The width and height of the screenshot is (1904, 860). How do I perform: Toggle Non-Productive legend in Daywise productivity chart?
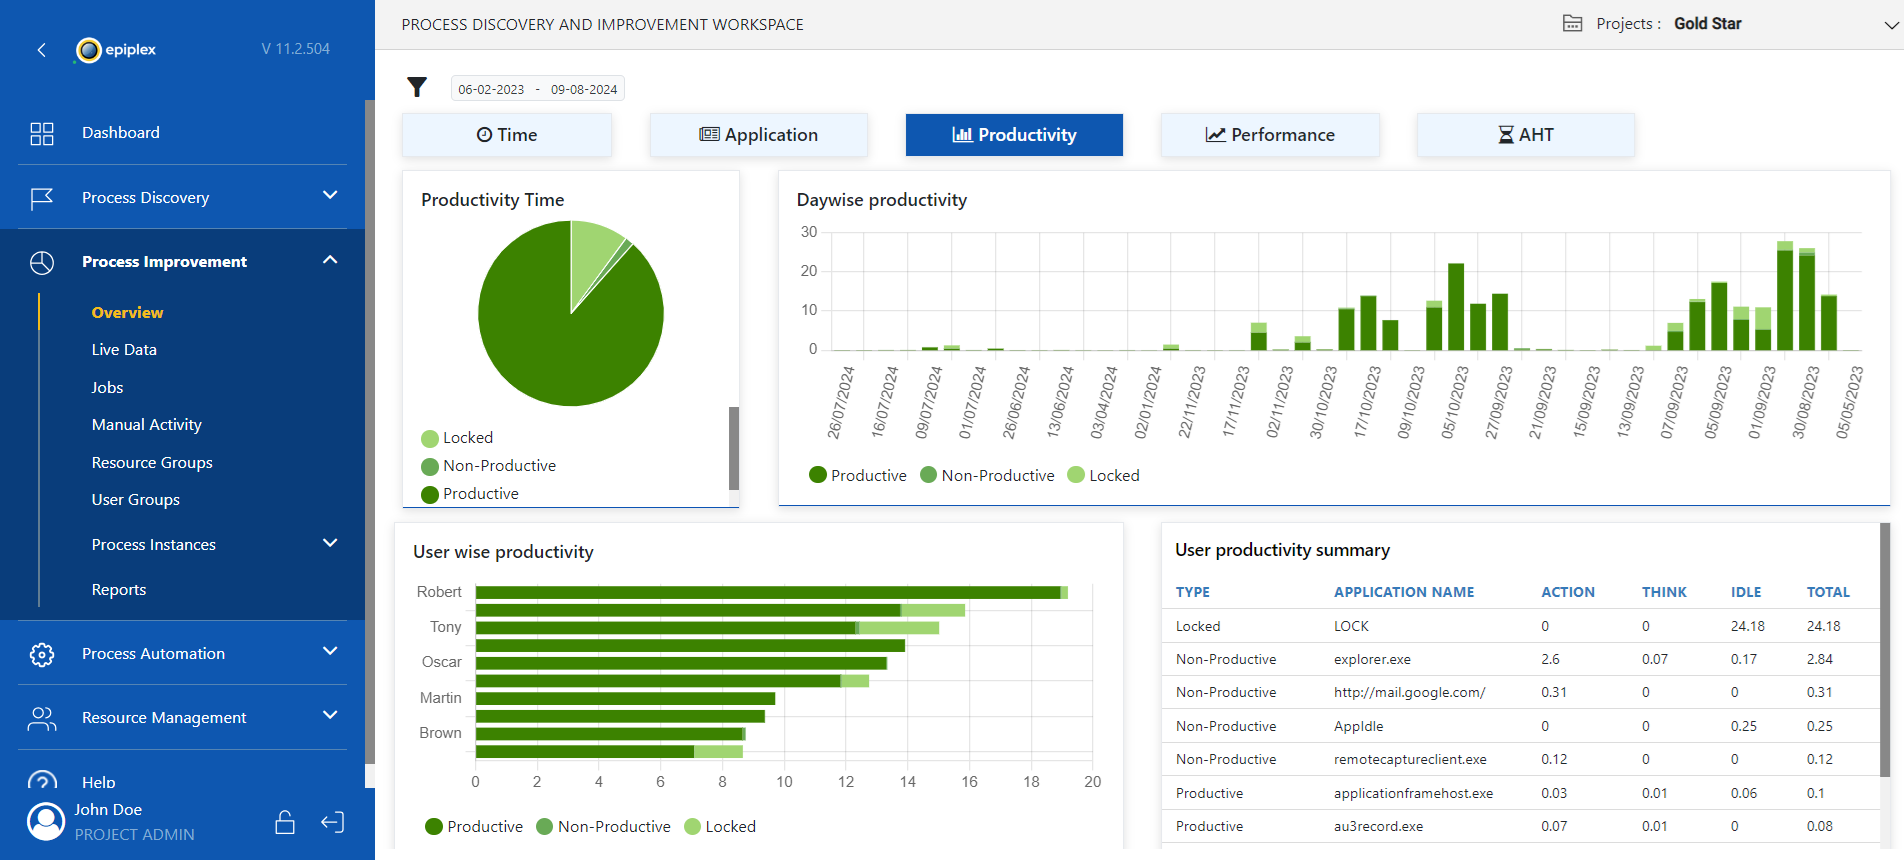pos(987,476)
